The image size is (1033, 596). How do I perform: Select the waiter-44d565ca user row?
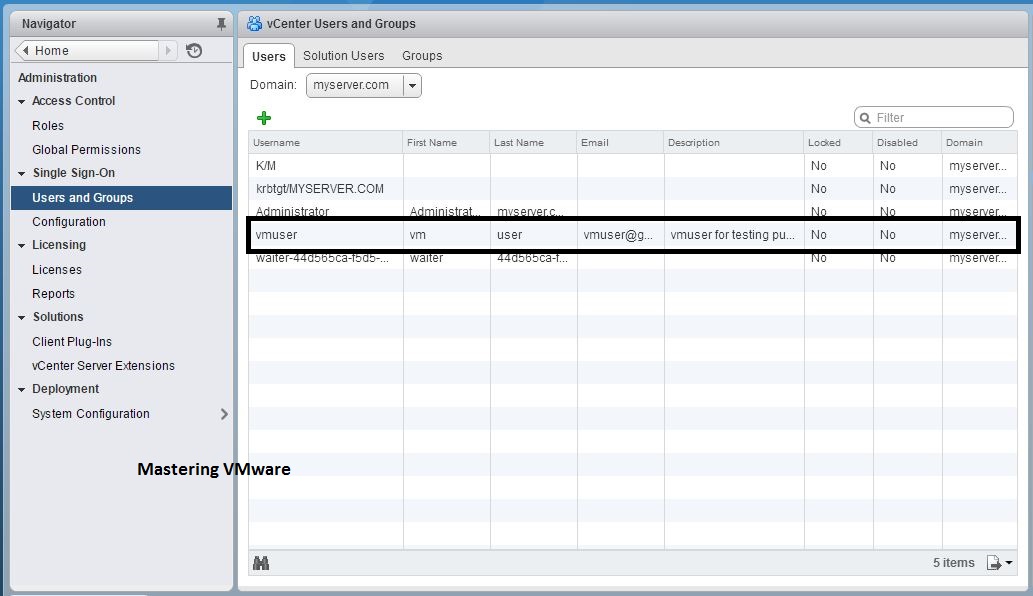click(632, 258)
